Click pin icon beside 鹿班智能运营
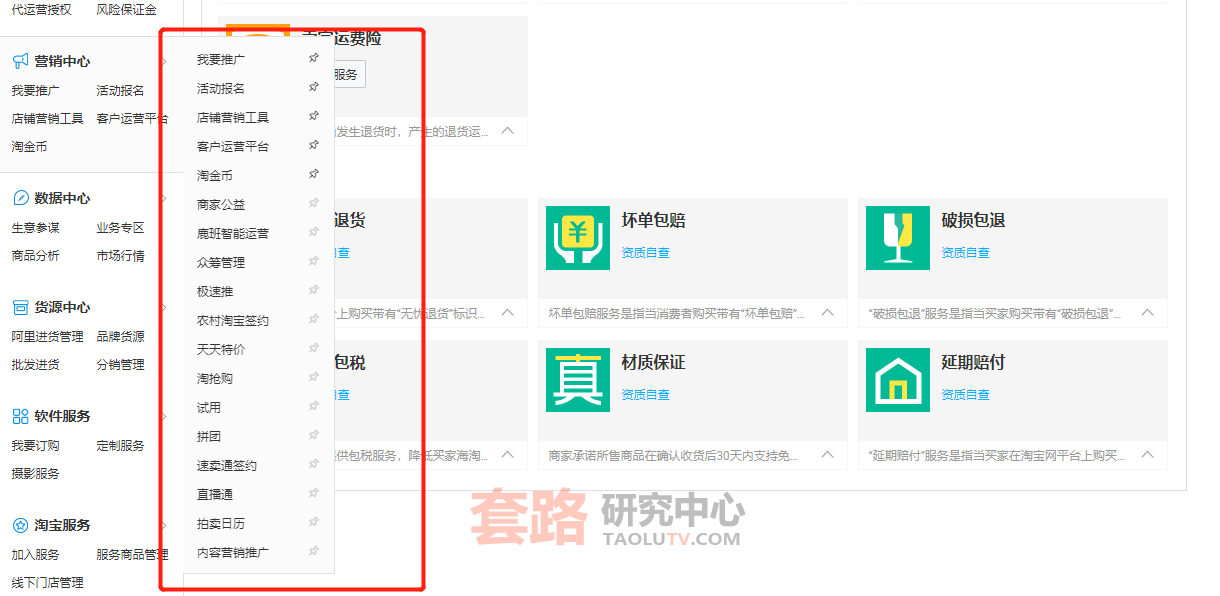The height and width of the screenshot is (596, 1220). coord(313,233)
